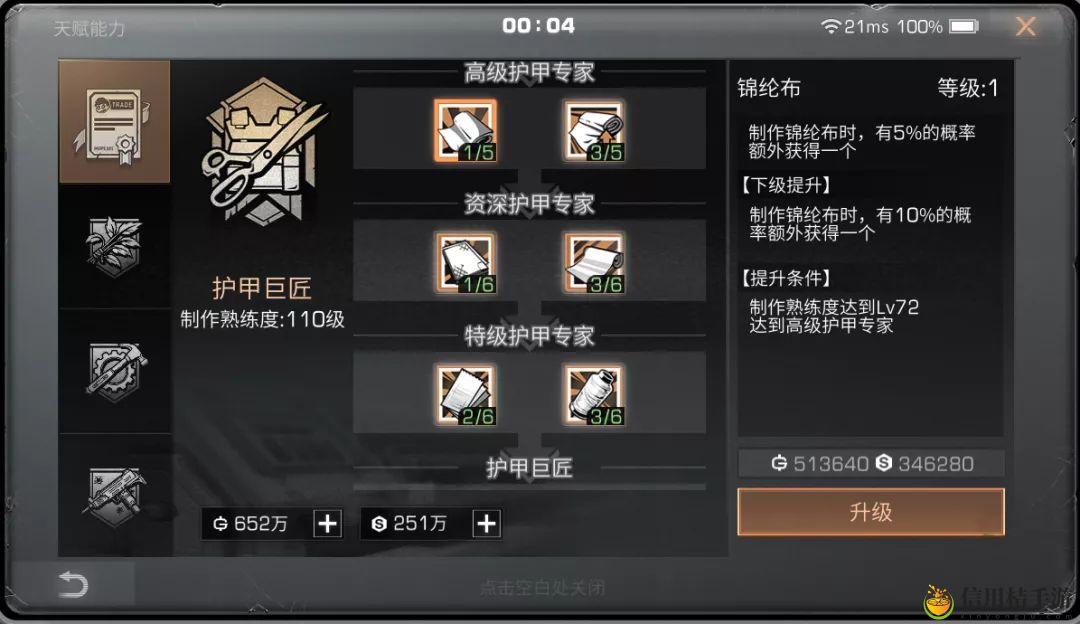Screen dimensions: 1080x624
Task: Pick the skill icon labeled 1/6
Action: coord(466,262)
